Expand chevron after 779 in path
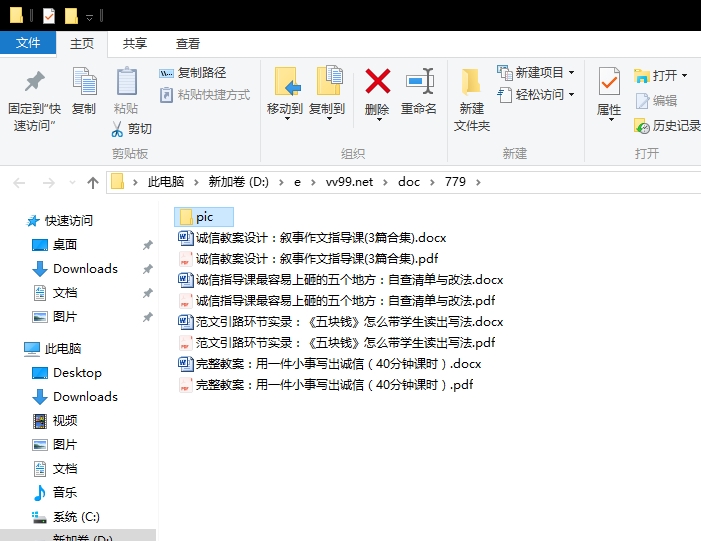The height and width of the screenshot is (541, 701). [478, 182]
